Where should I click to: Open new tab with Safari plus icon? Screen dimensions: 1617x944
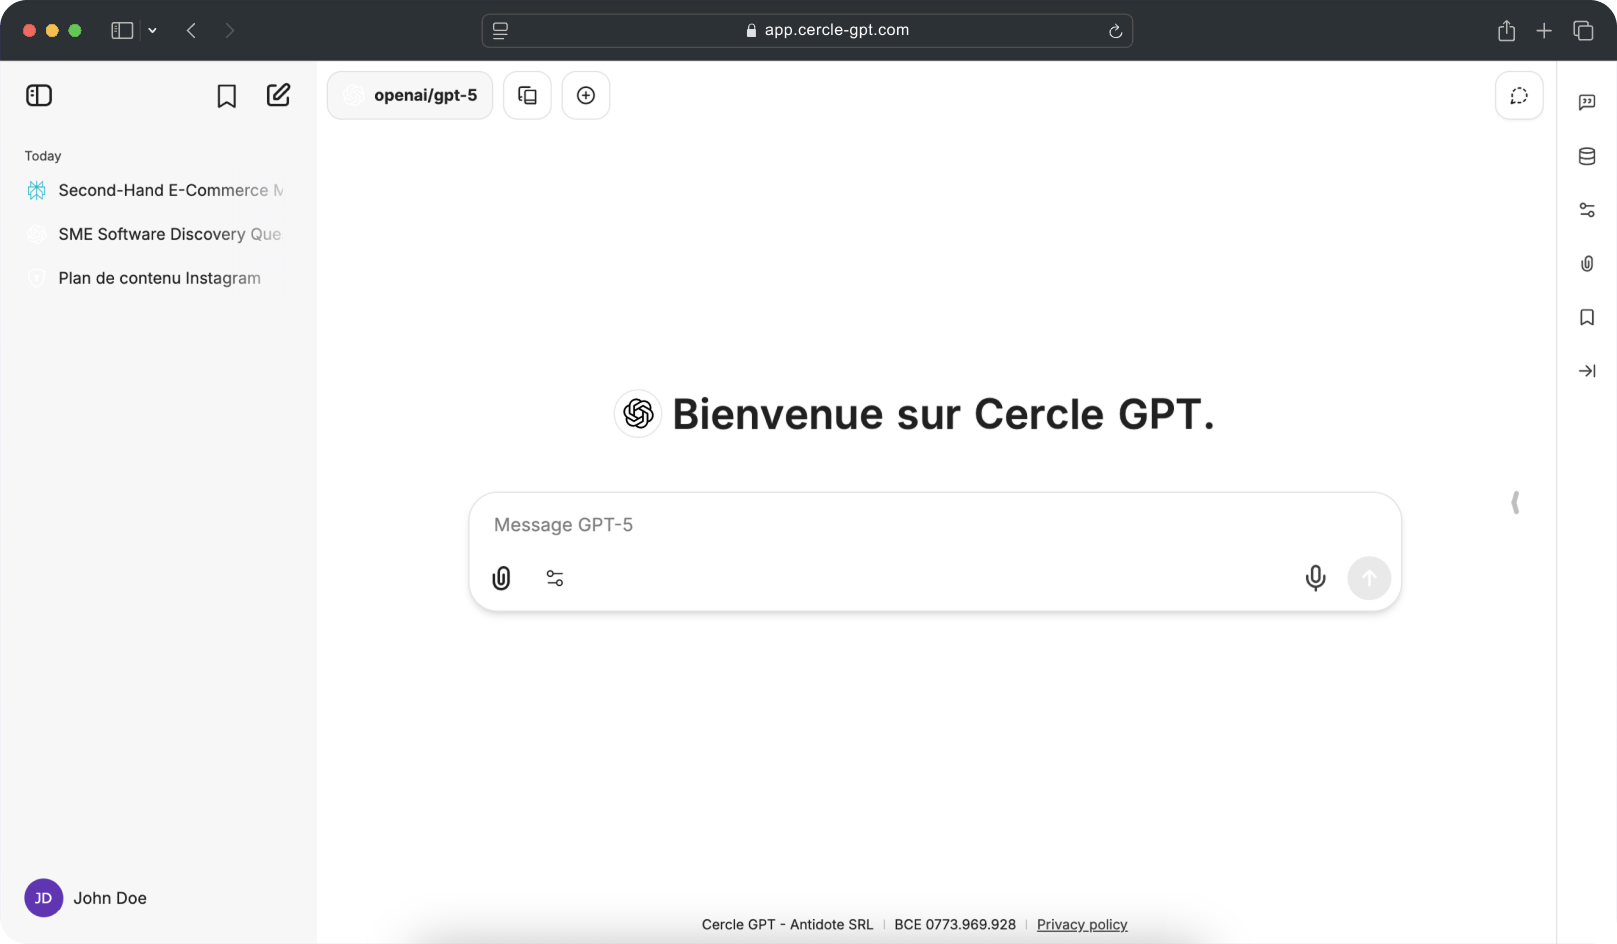coord(1544,31)
